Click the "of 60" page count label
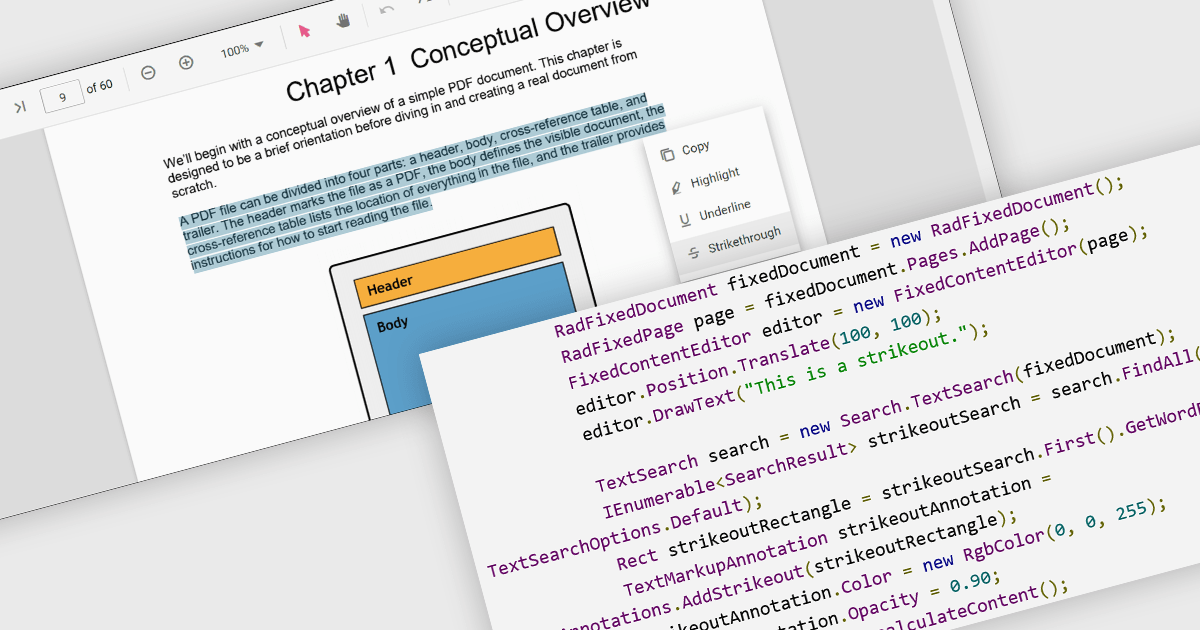 (99, 87)
